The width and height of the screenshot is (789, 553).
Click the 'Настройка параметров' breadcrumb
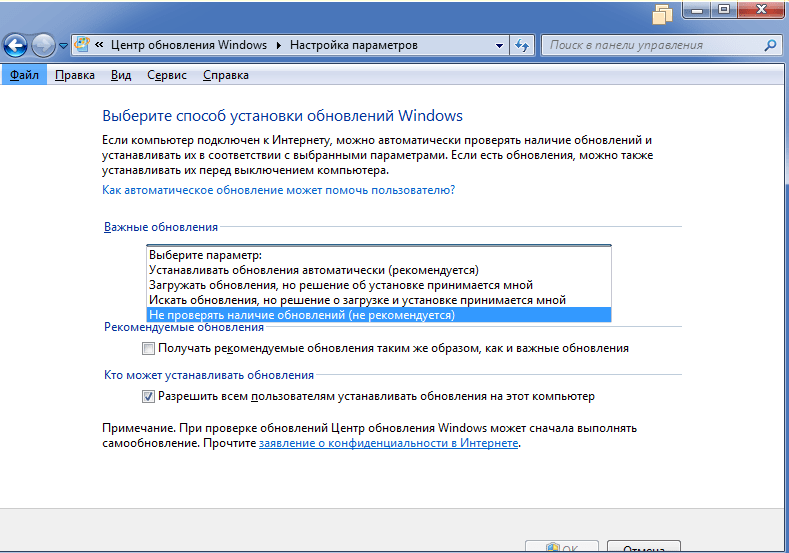pyautogui.click(x=354, y=45)
